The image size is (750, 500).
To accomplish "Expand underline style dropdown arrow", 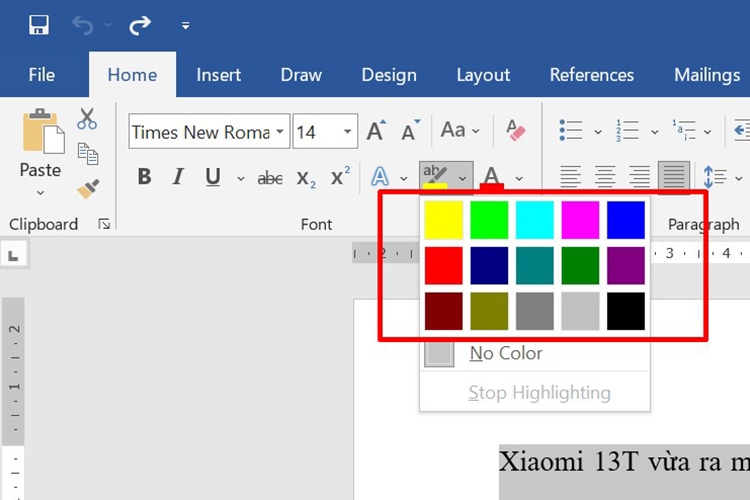I will (241, 178).
